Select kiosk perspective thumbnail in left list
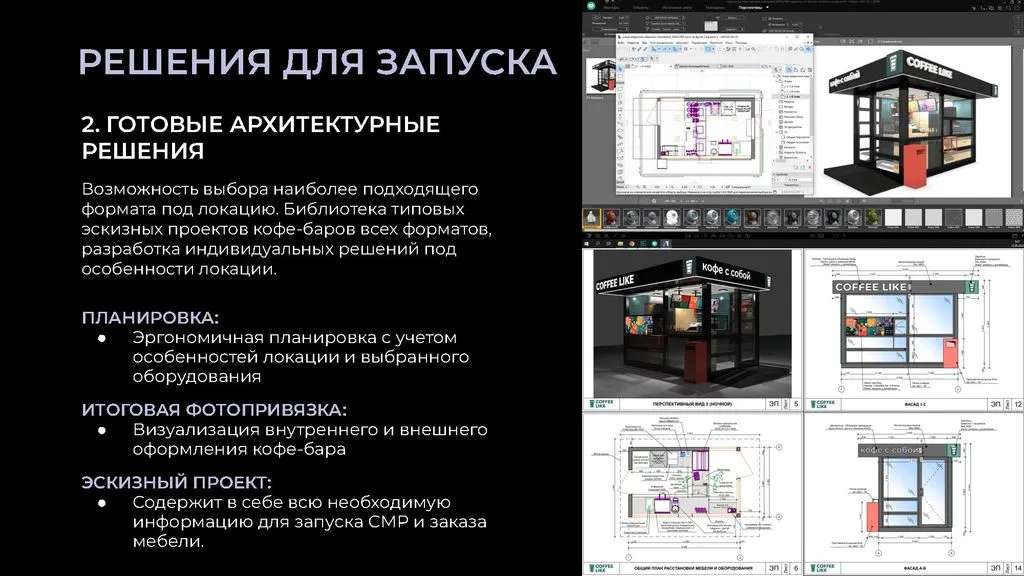Image resolution: width=1024 pixels, height=576 pixels. 599,78
